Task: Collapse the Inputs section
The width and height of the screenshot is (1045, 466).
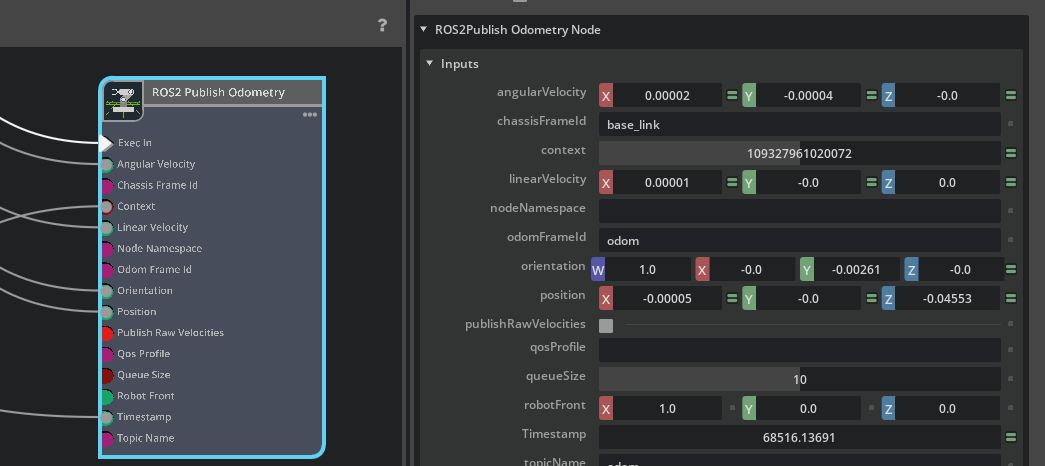Action: pyautogui.click(x=430, y=63)
